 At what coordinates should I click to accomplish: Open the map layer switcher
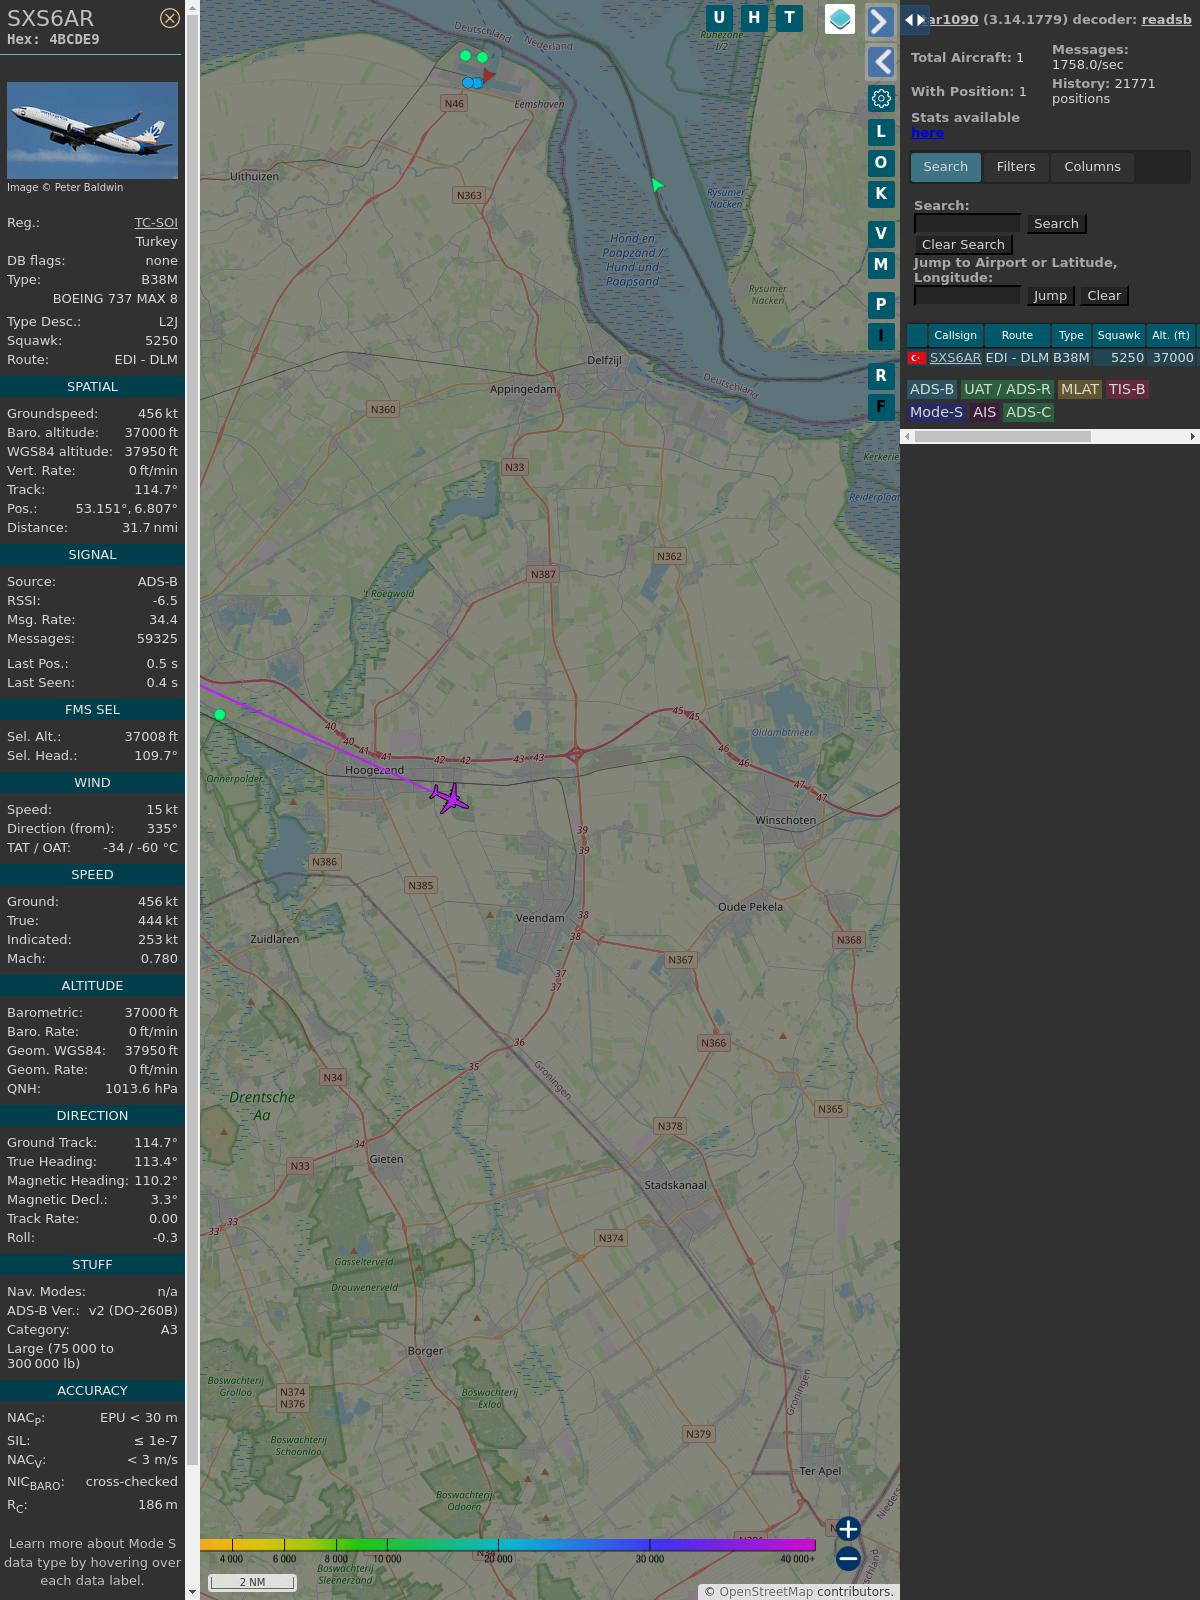[x=840, y=19]
